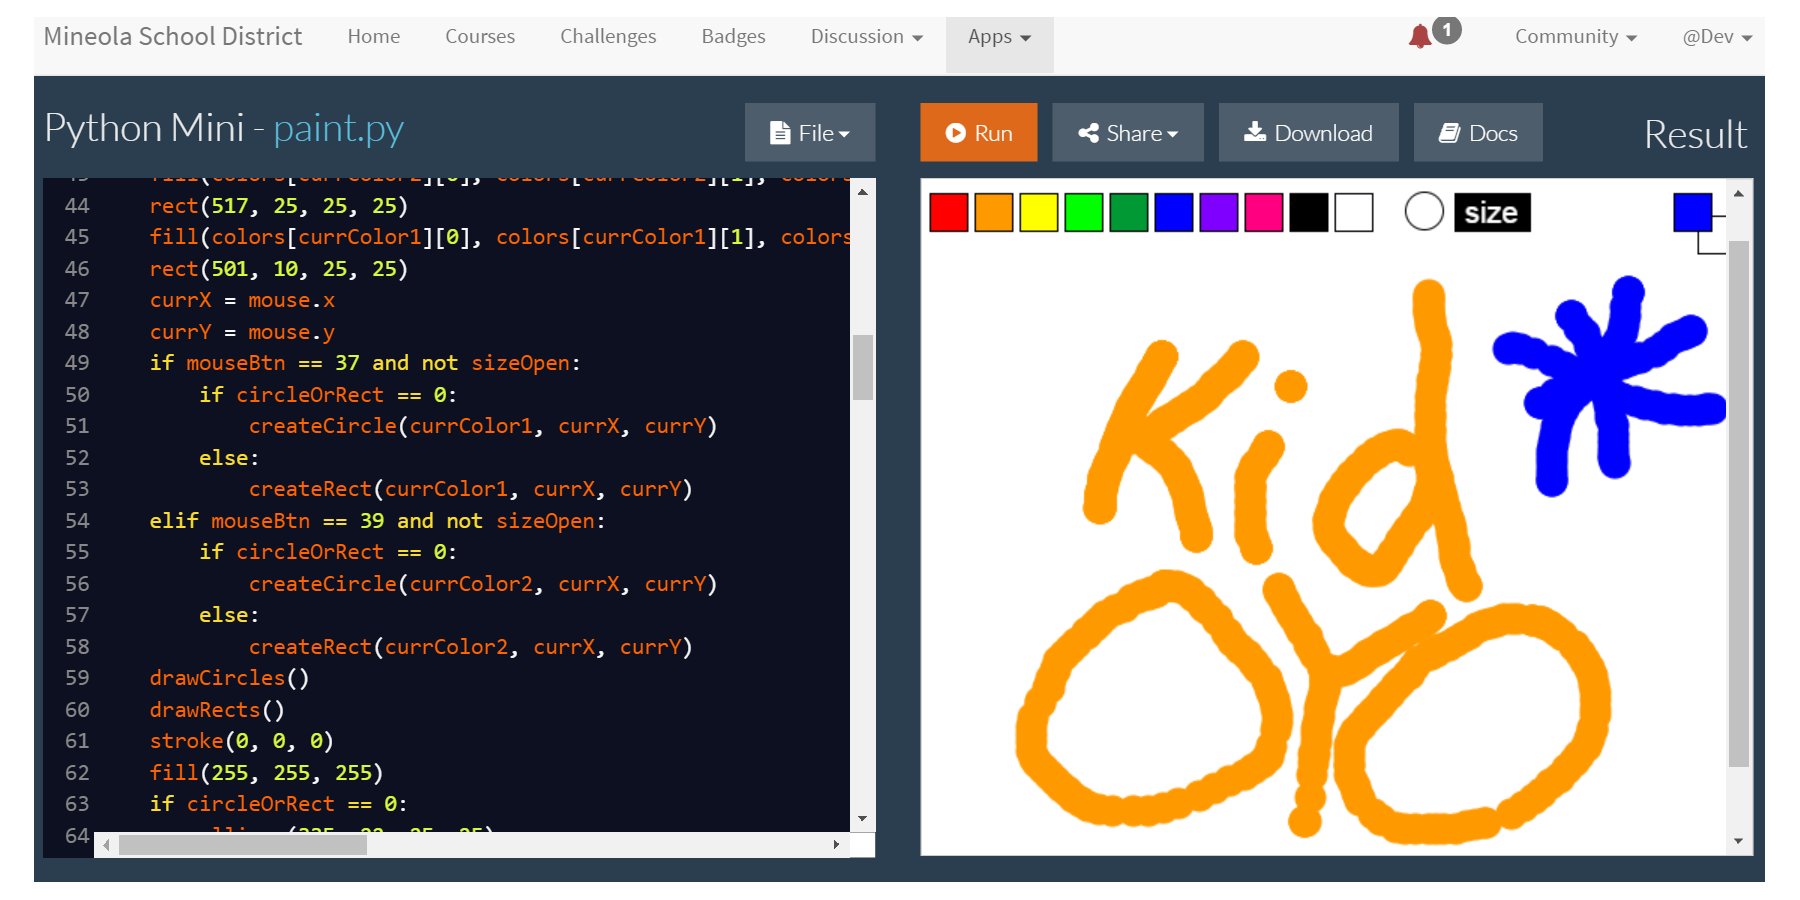Pick the bright green color swatch
1800x900 pixels.
1084,213
